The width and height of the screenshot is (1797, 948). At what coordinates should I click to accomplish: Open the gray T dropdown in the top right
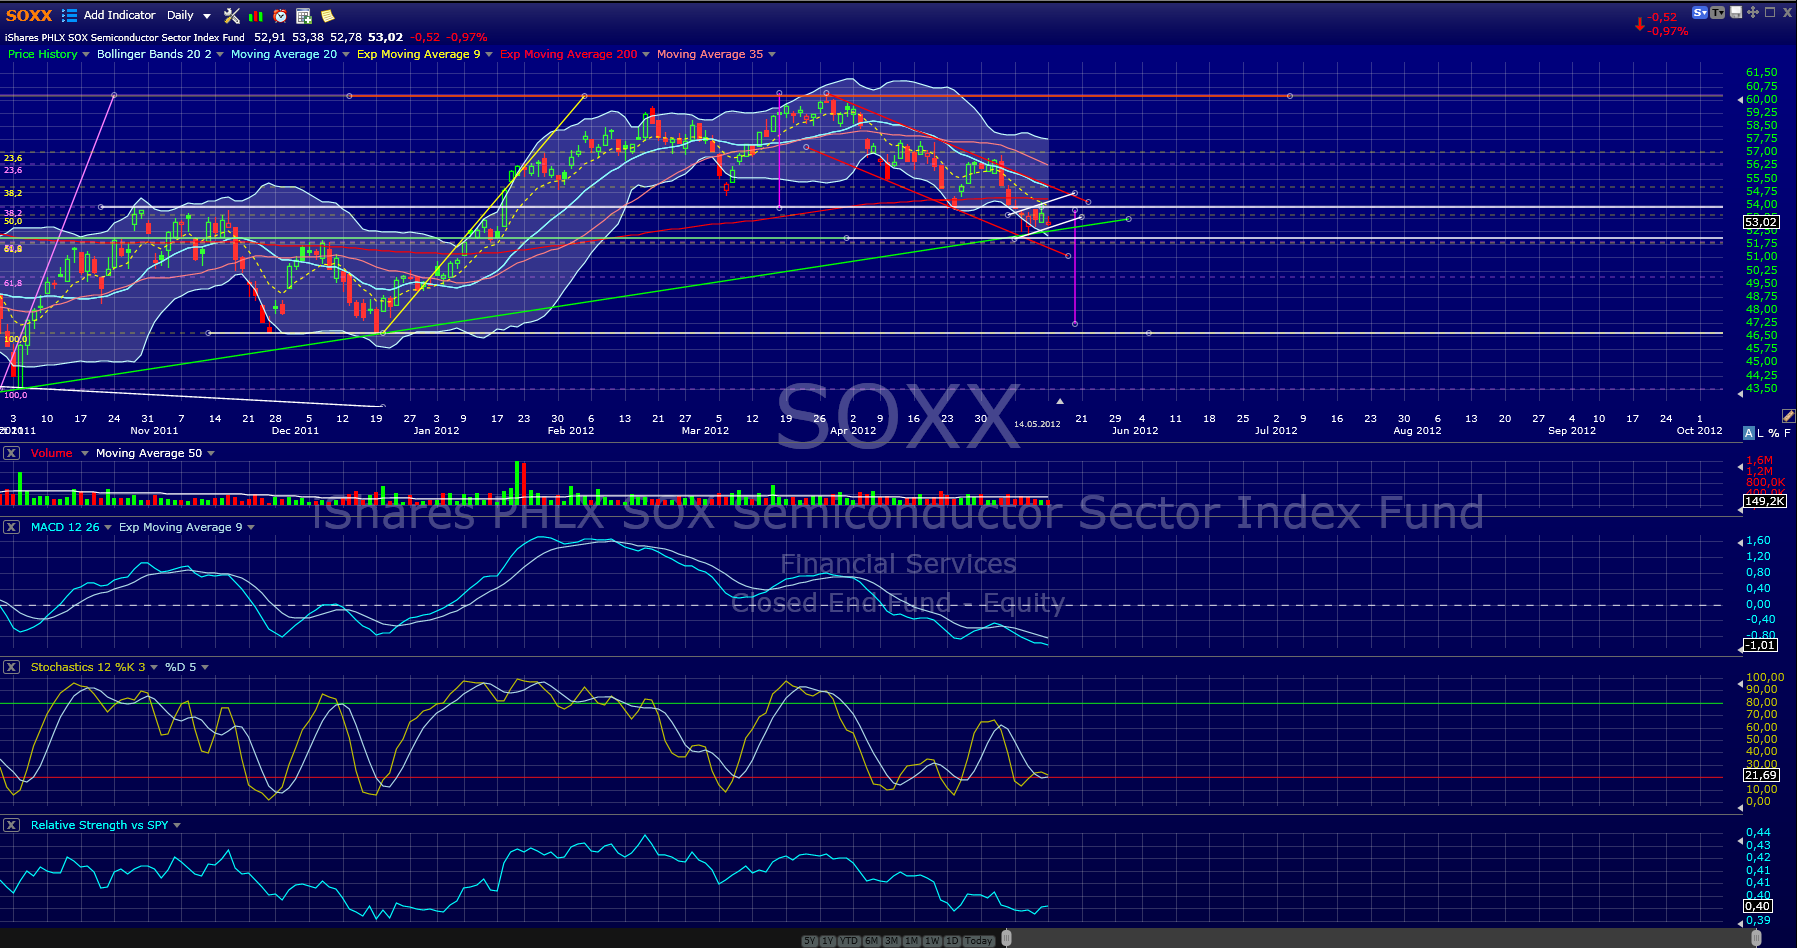(1718, 13)
